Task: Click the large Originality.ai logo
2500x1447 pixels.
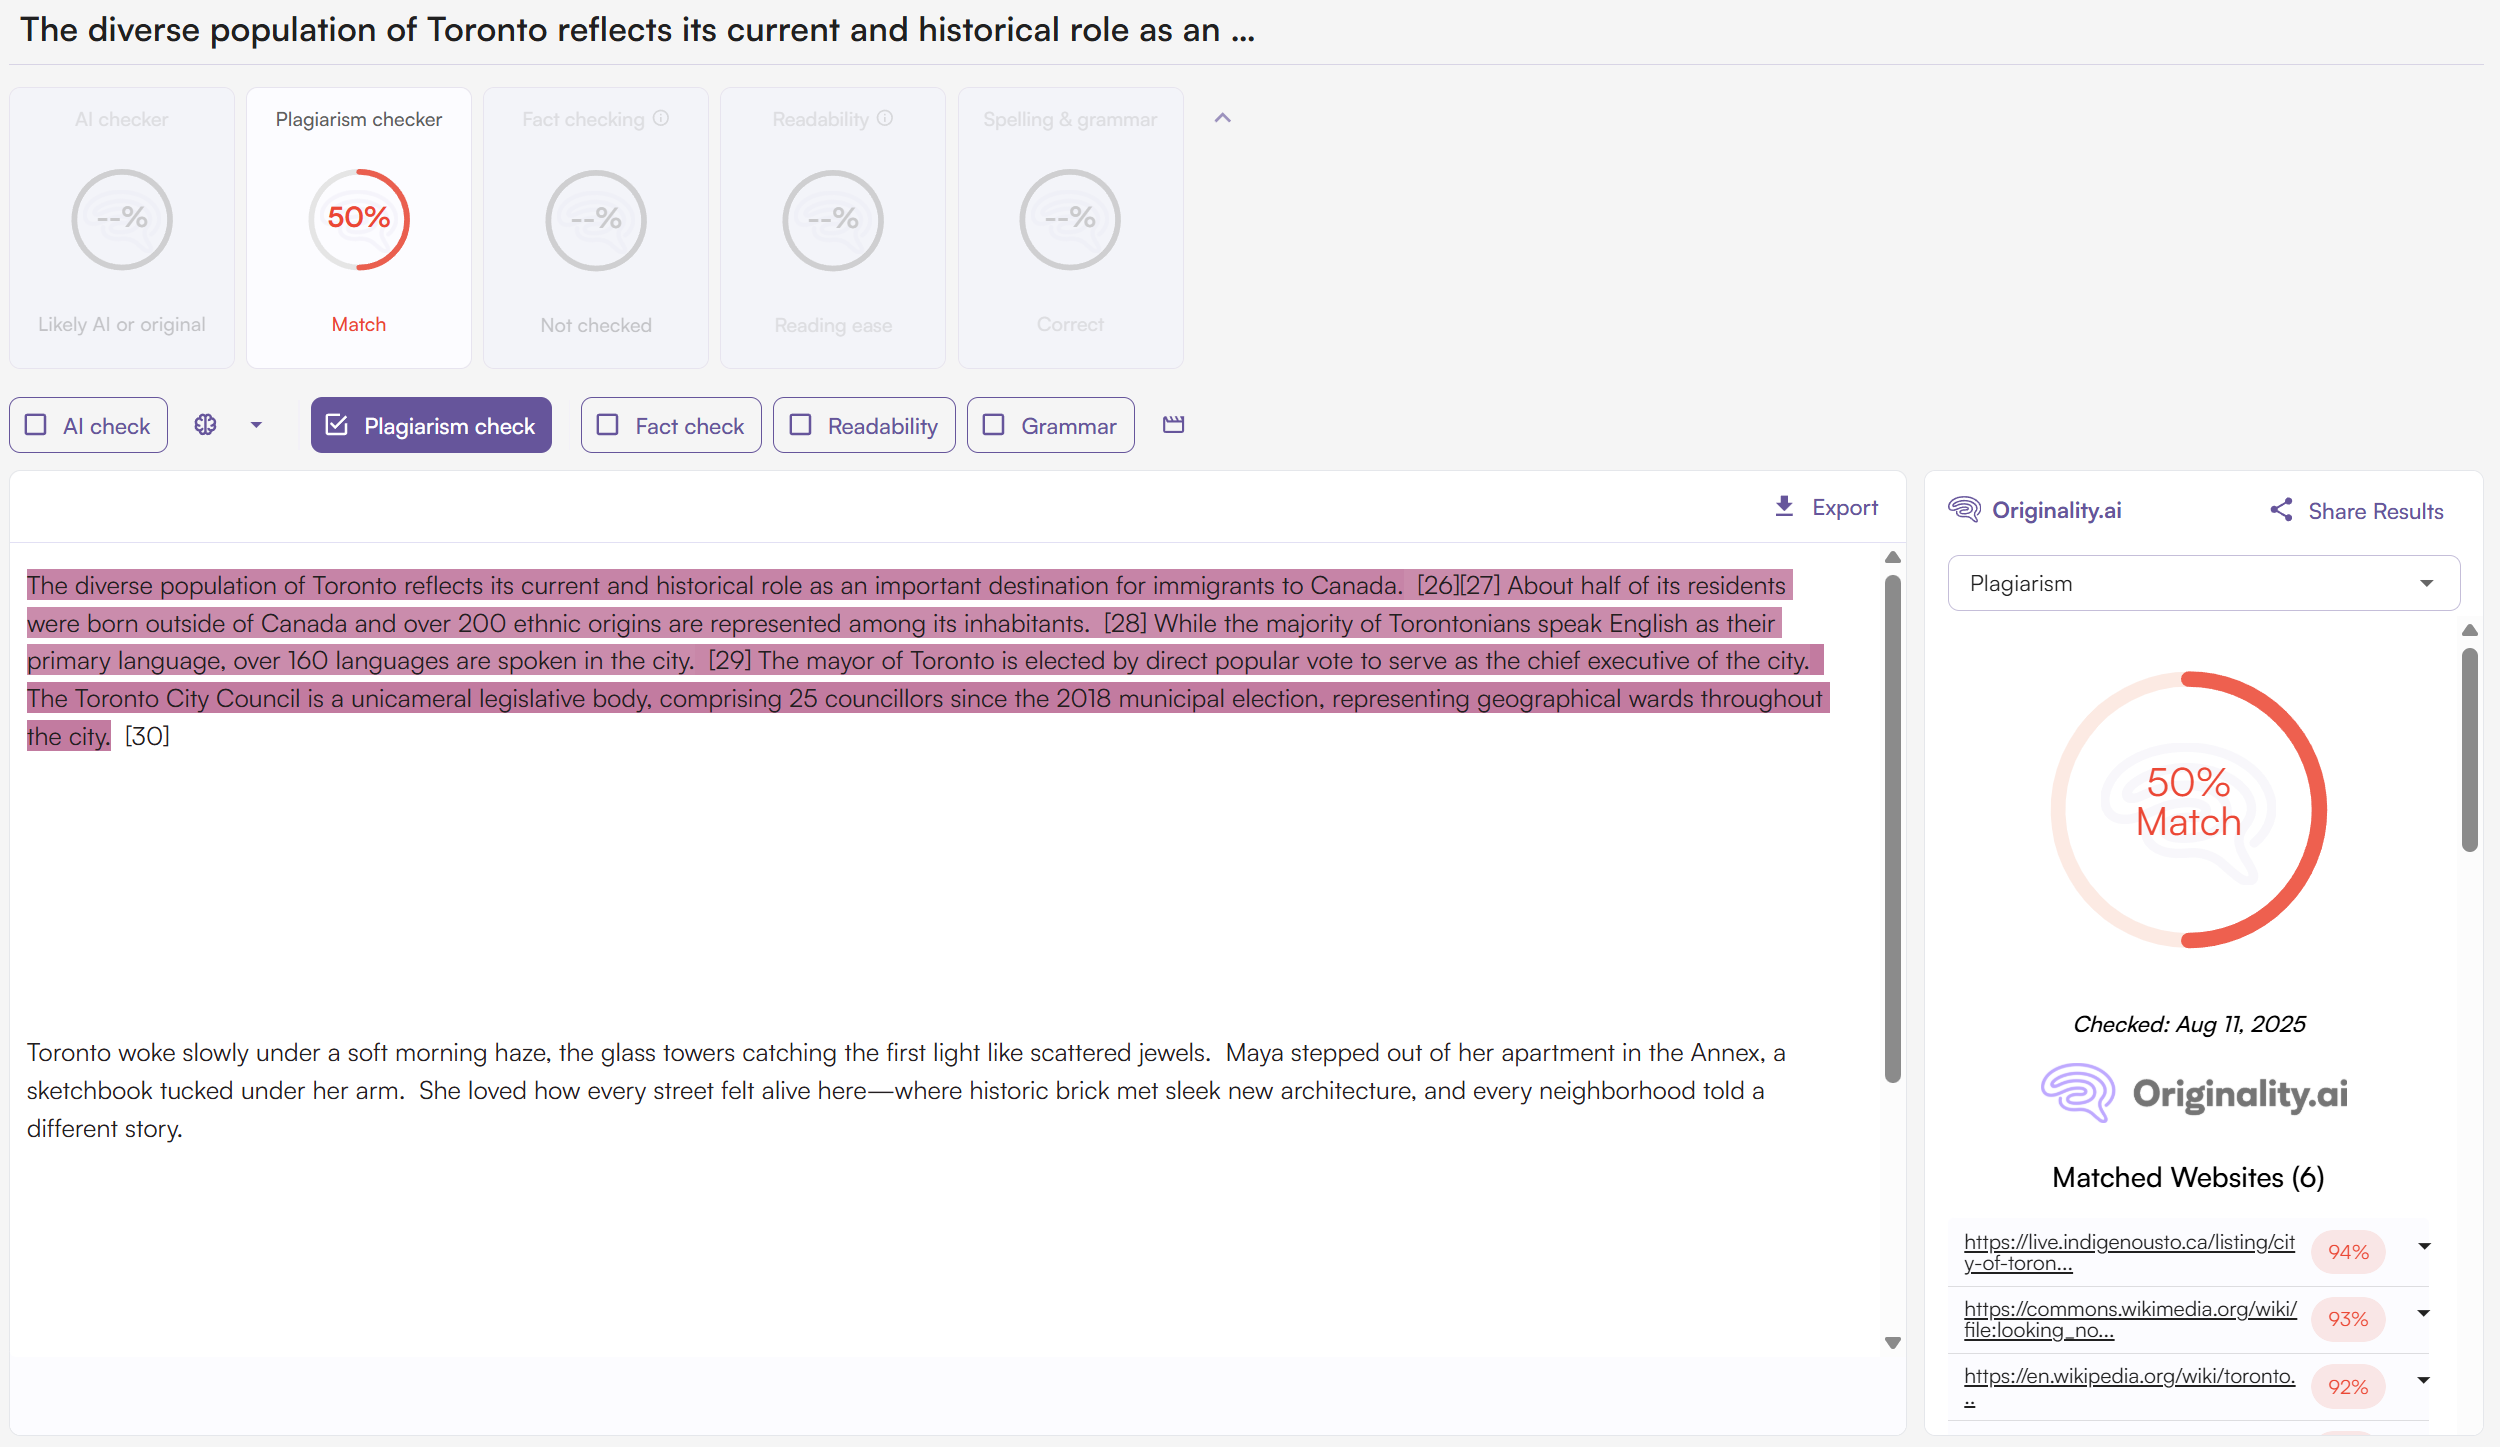Action: 2194,1092
